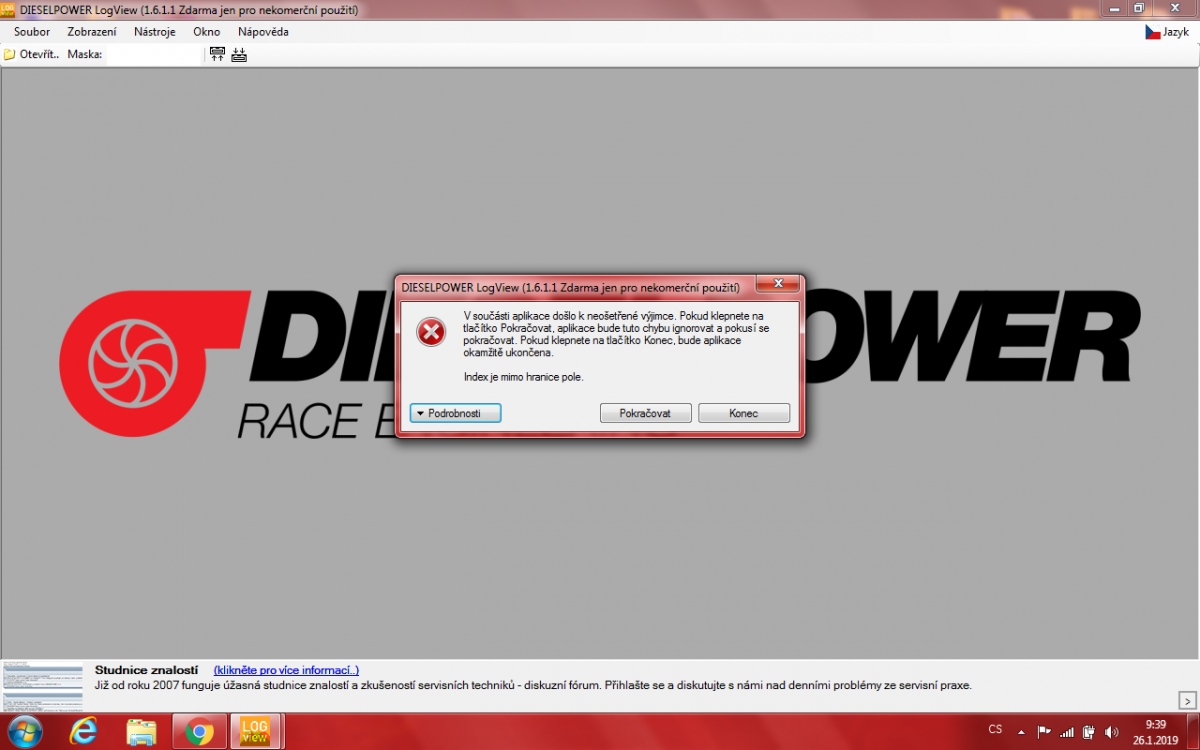Click the CS keyboard language indicator
This screenshot has width=1200, height=750.
995,730
